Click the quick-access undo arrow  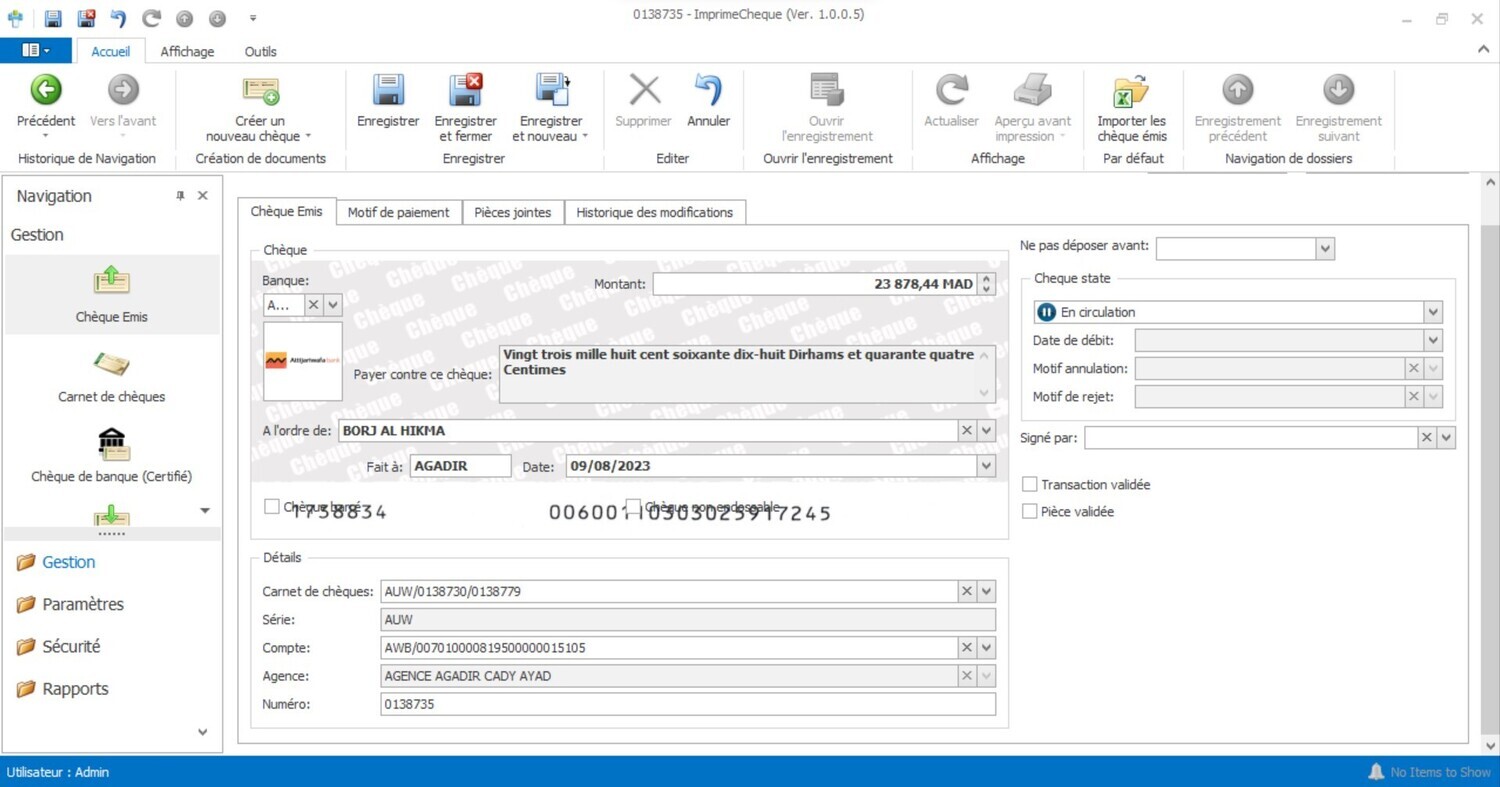pyautogui.click(x=118, y=18)
